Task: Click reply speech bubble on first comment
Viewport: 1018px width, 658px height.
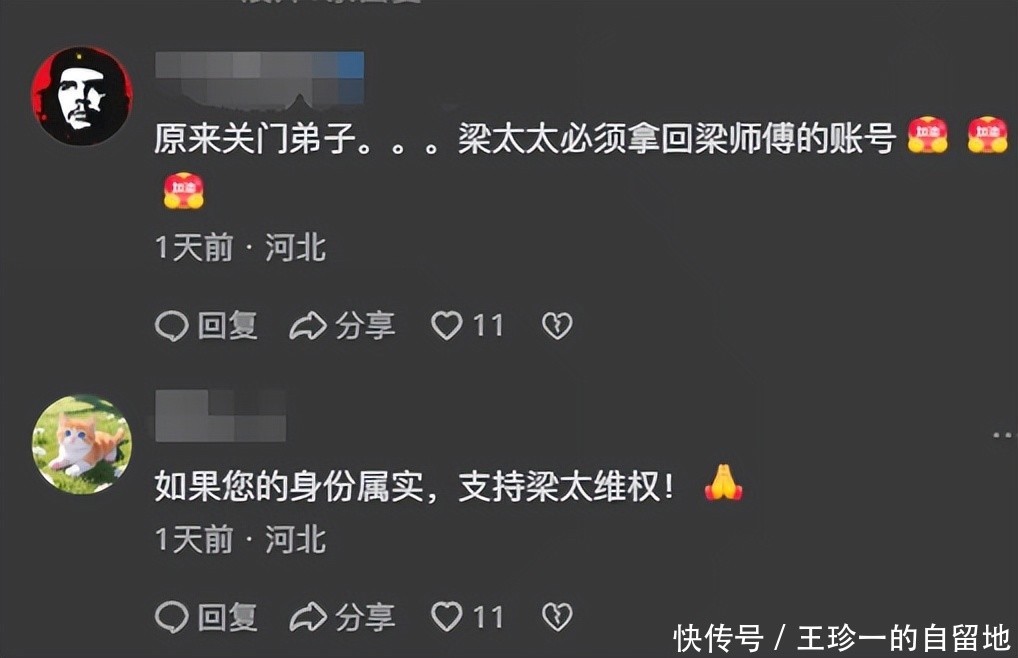Action: 171,326
